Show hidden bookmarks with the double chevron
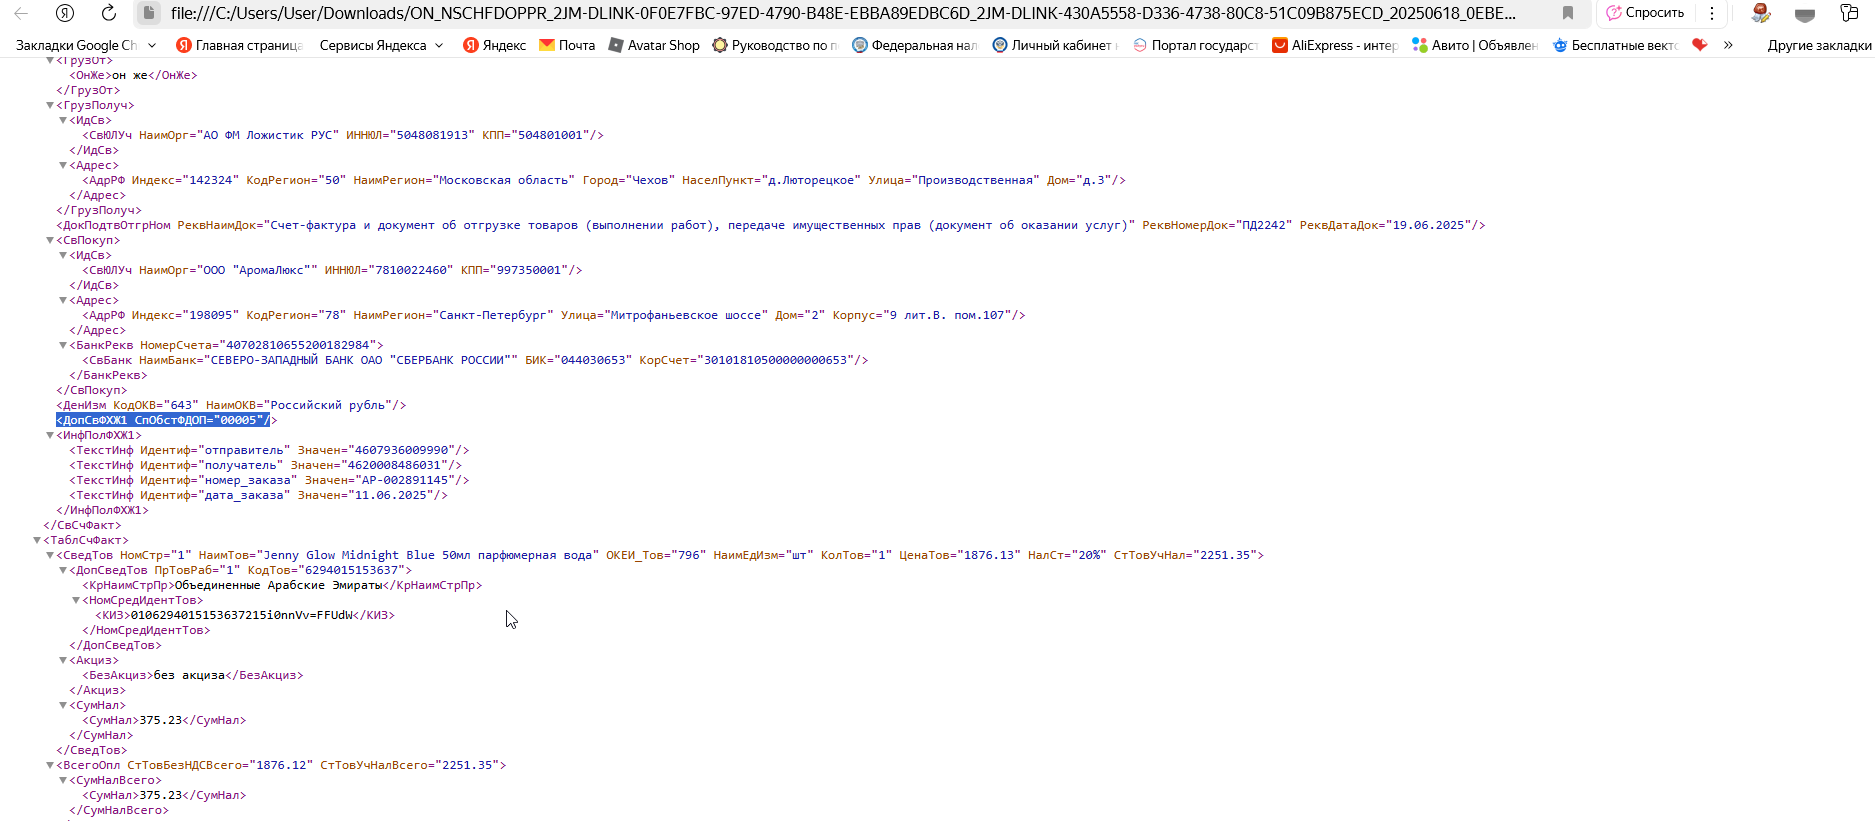Screen dimensions: 1875x821 pos(1728,45)
